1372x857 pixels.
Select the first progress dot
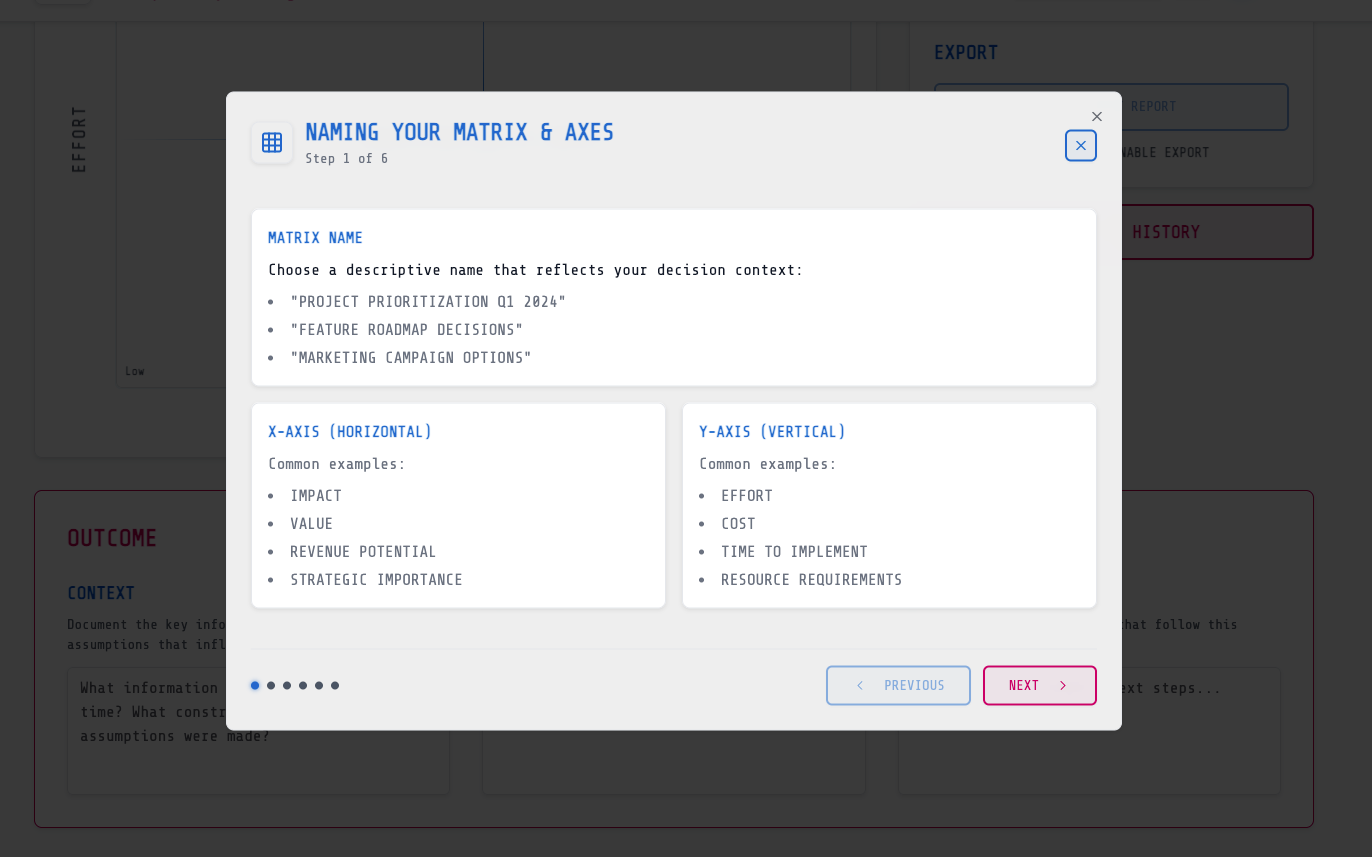point(255,685)
